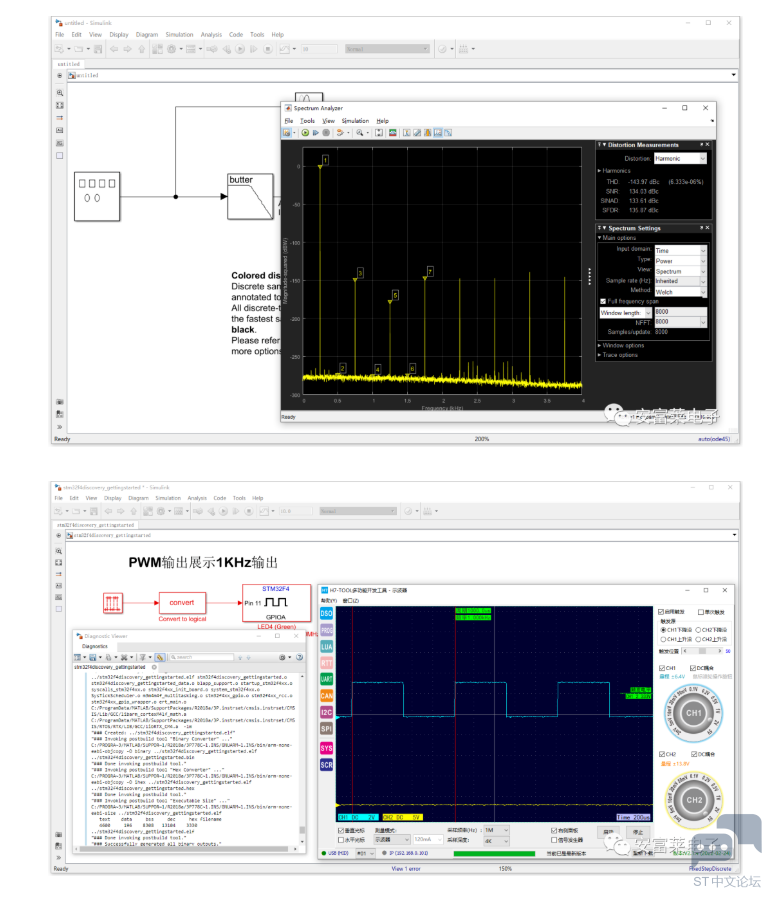The height and width of the screenshot is (897, 770).
Task: Click Model Configuration gear in upper Simulink toolbar
Action: pos(172,49)
